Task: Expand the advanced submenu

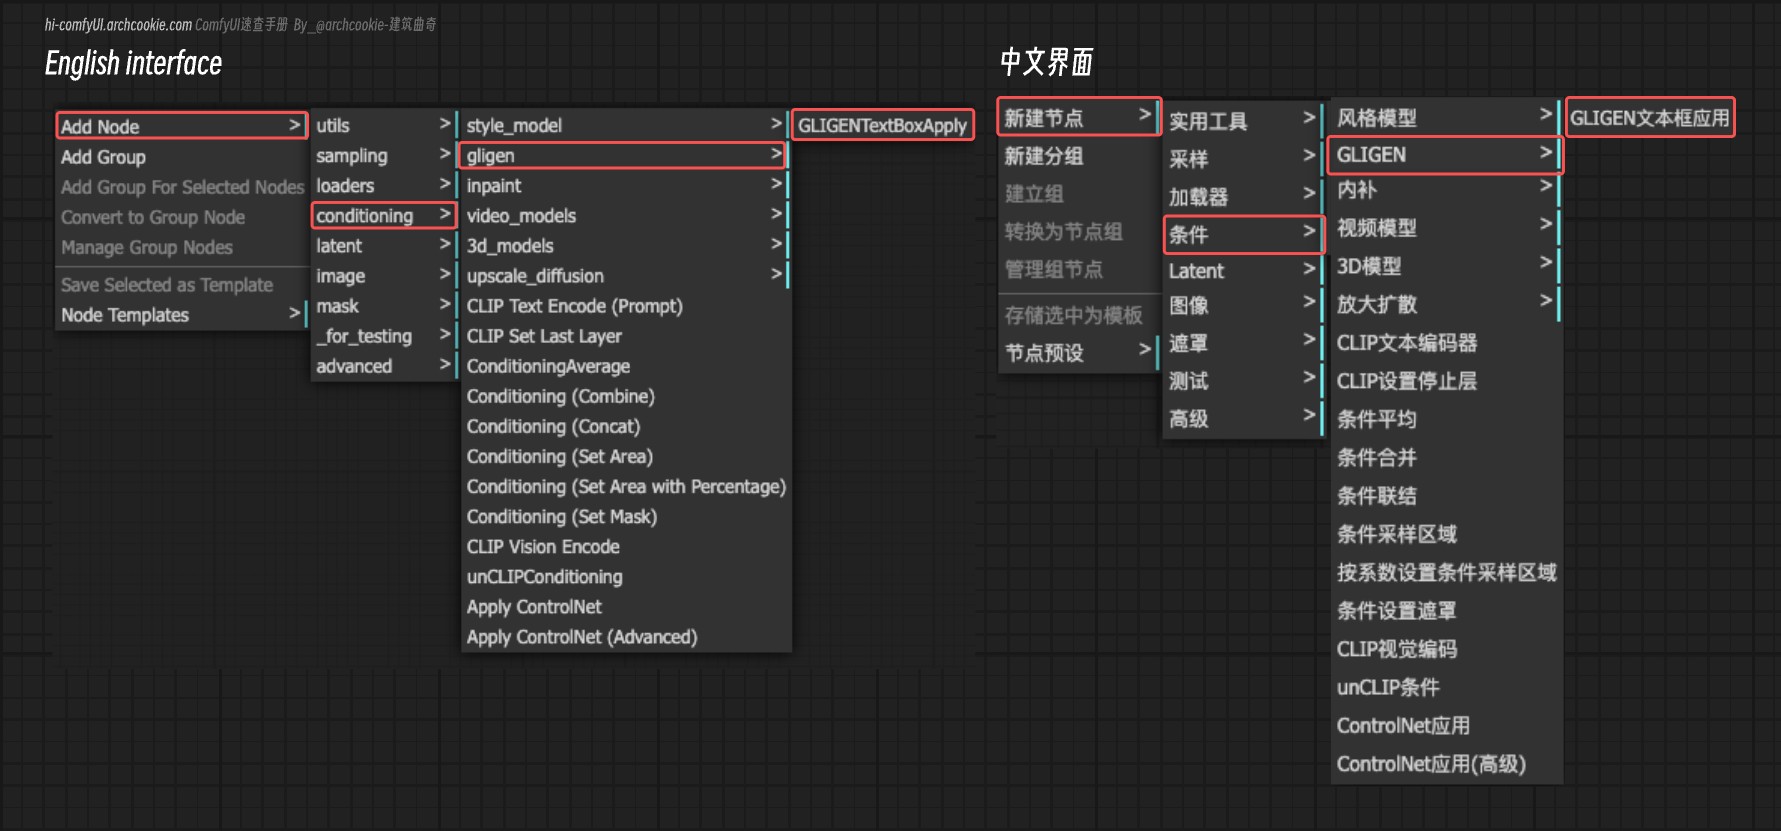Action: click(384, 365)
